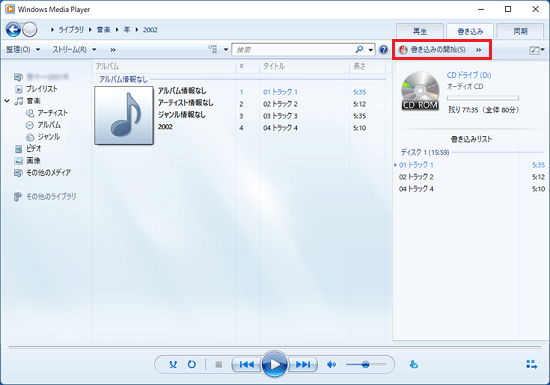
Task: Collapse the 音楽 tree node
Action: coord(7,101)
